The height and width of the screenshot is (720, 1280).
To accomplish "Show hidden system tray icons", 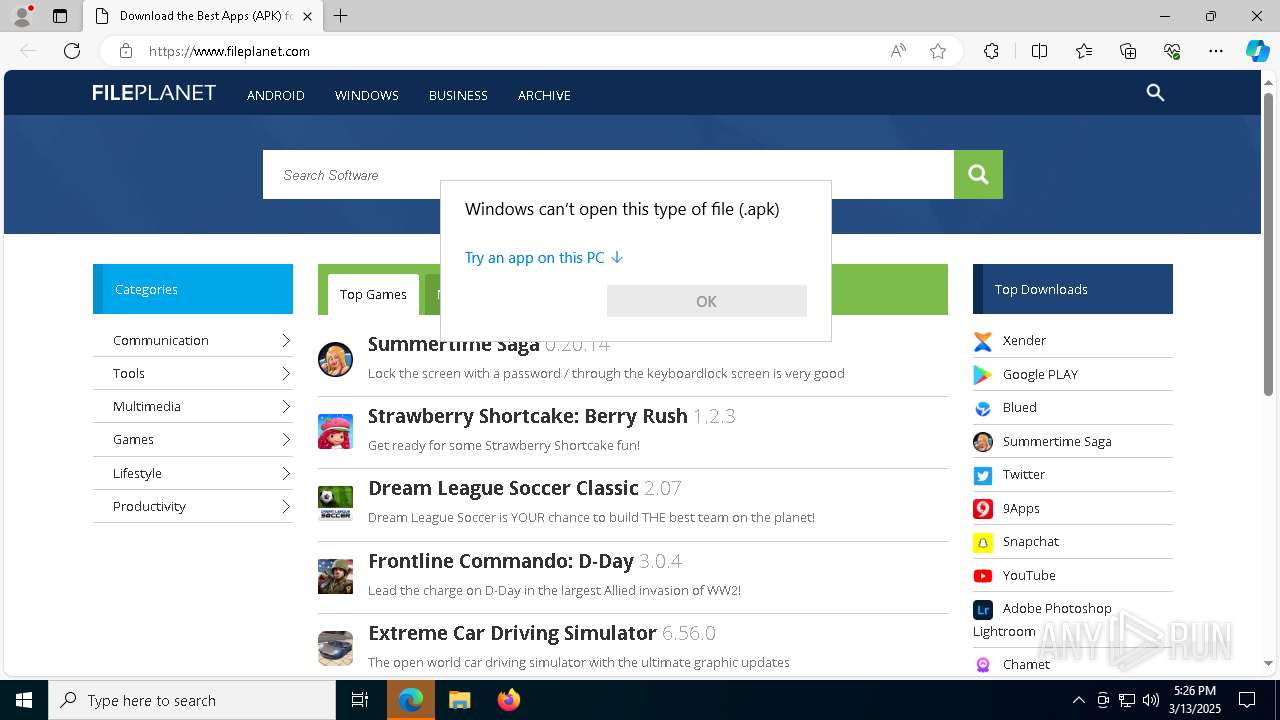I will point(1078,700).
